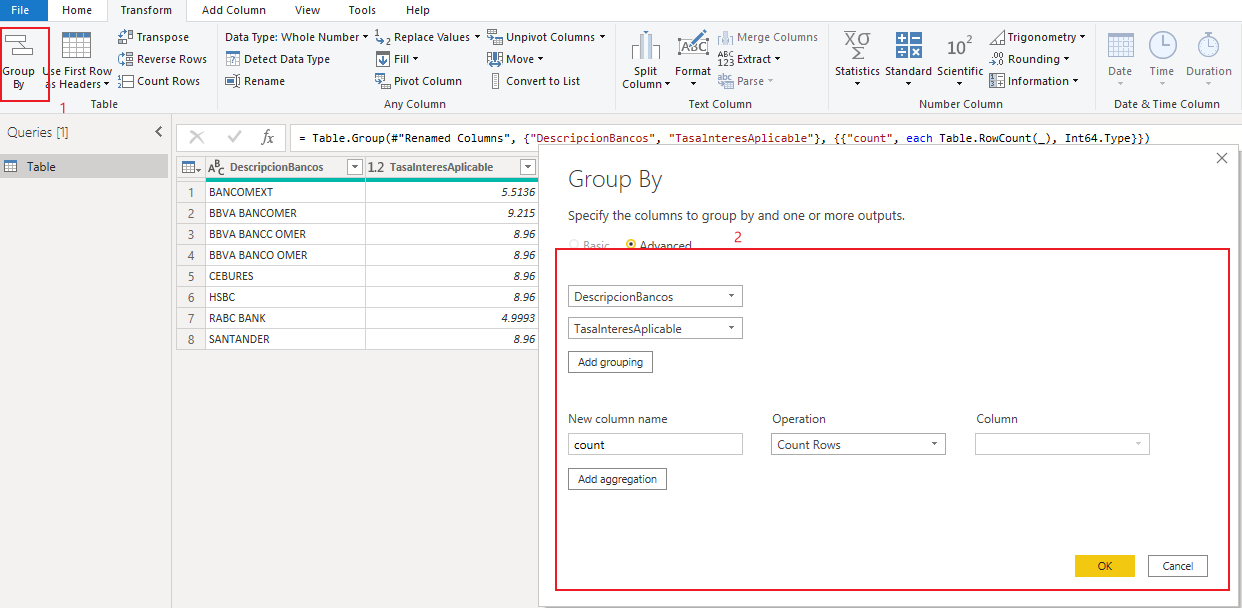This screenshot has height=608, width=1242.
Task: Open the DescripcionBancos grouping dropdown
Action: coord(655,296)
